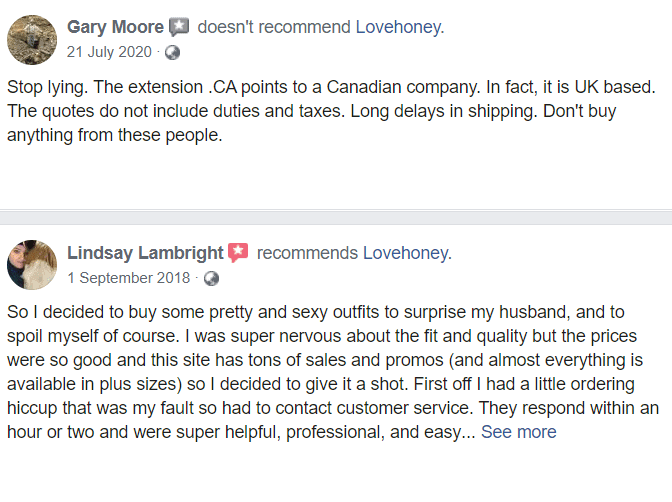Open the 1 September 2018 timestamp
The width and height of the screenshot is (672, 502).
click(129, 278)
